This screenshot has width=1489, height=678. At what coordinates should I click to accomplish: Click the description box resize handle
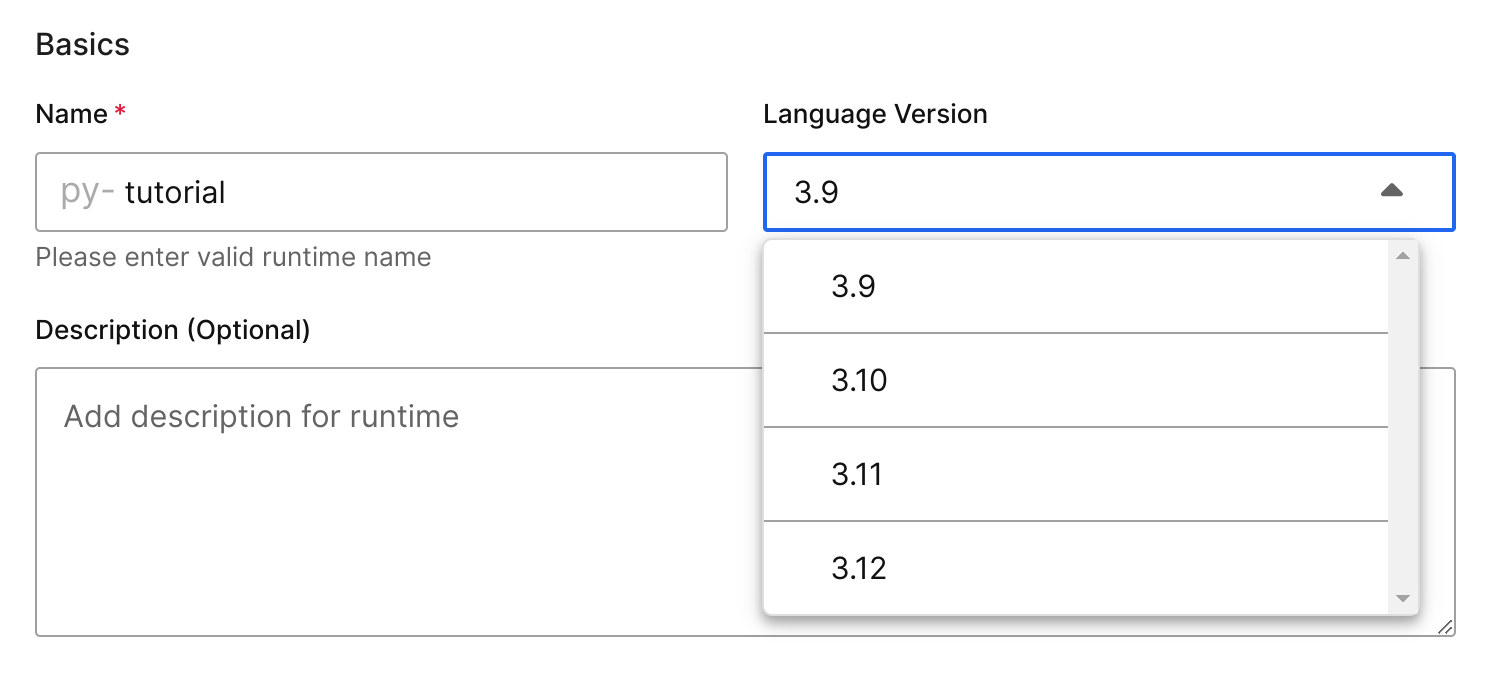(1444, 626)
